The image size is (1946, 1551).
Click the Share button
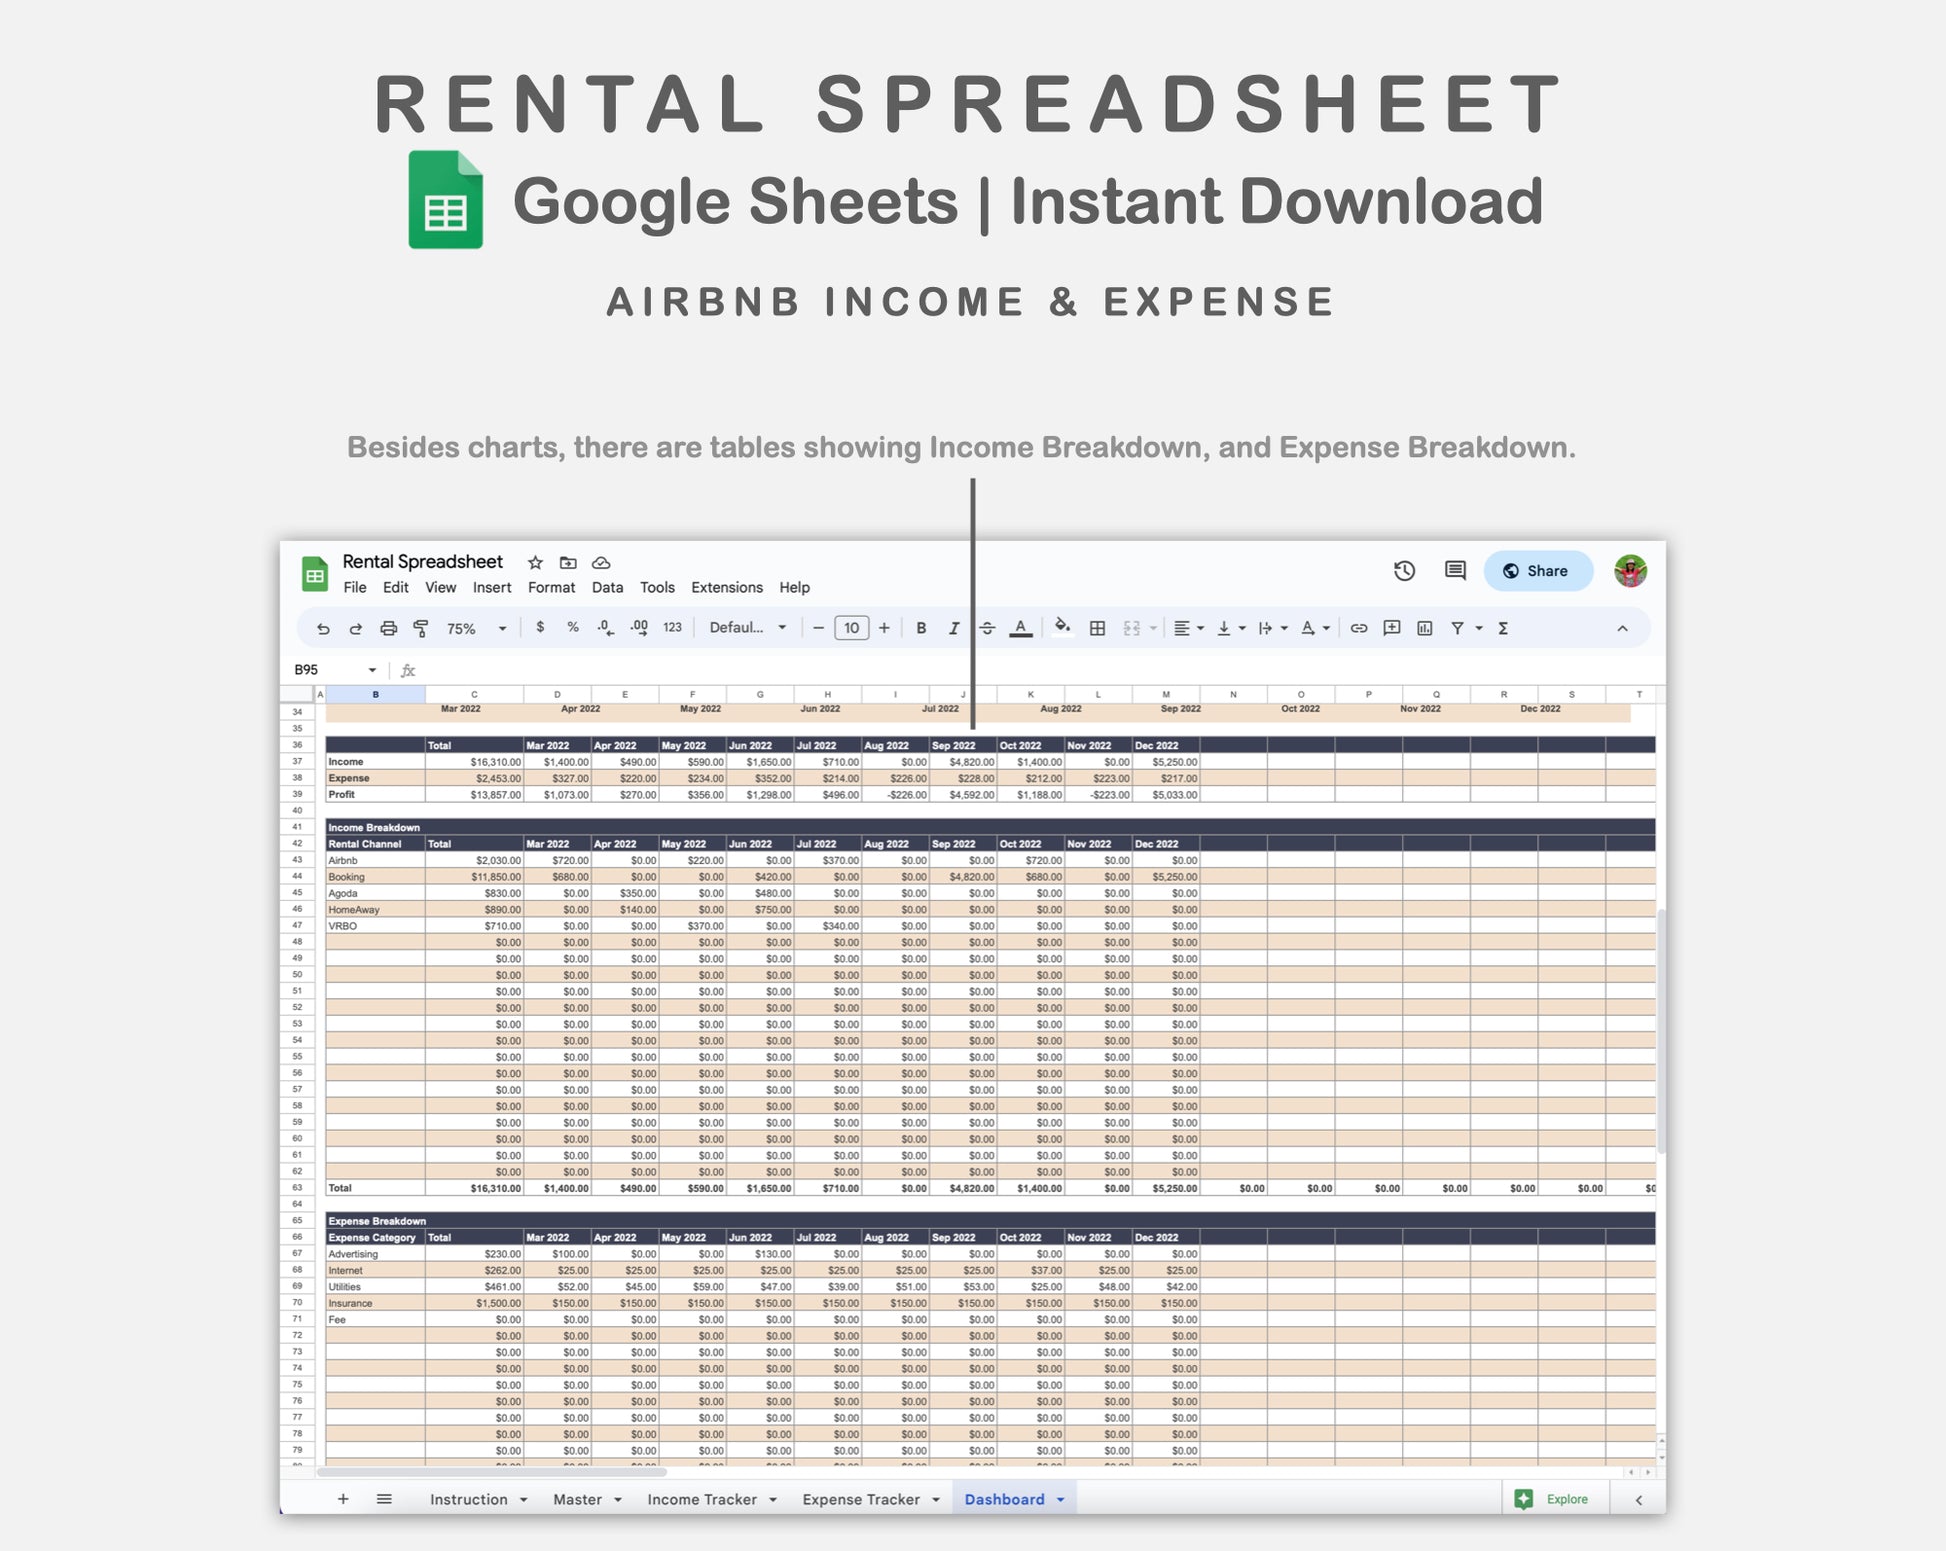[1536, 571]
